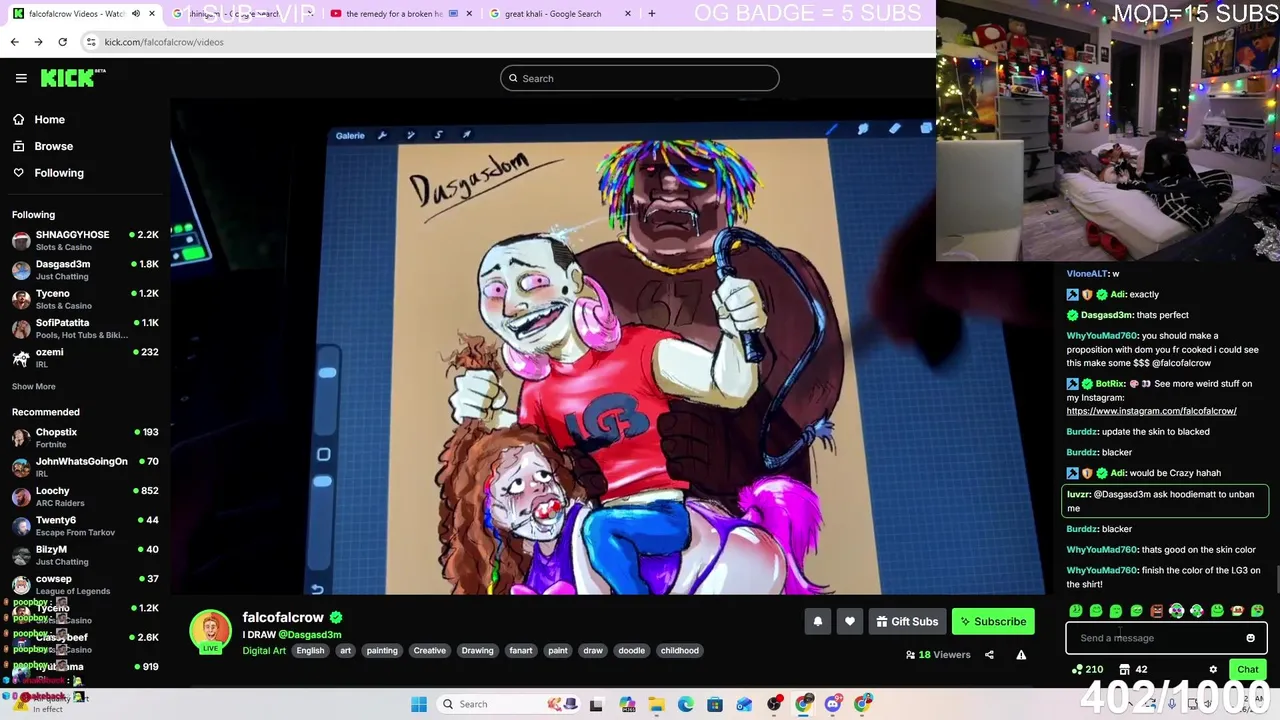Open SofiPatatita channel in Following list
This screenshot has height=720, width=1280.
pos(85,328)
